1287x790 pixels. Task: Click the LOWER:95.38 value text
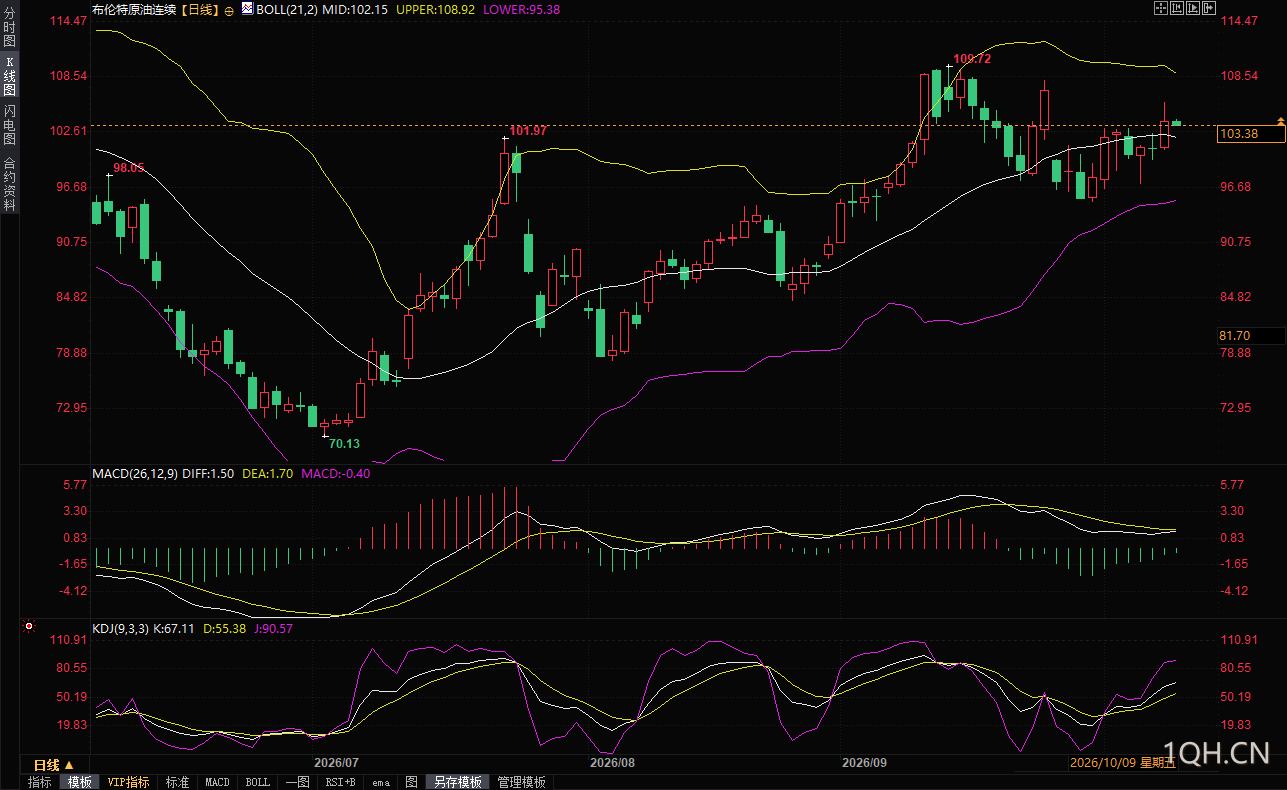click(521, 9)
